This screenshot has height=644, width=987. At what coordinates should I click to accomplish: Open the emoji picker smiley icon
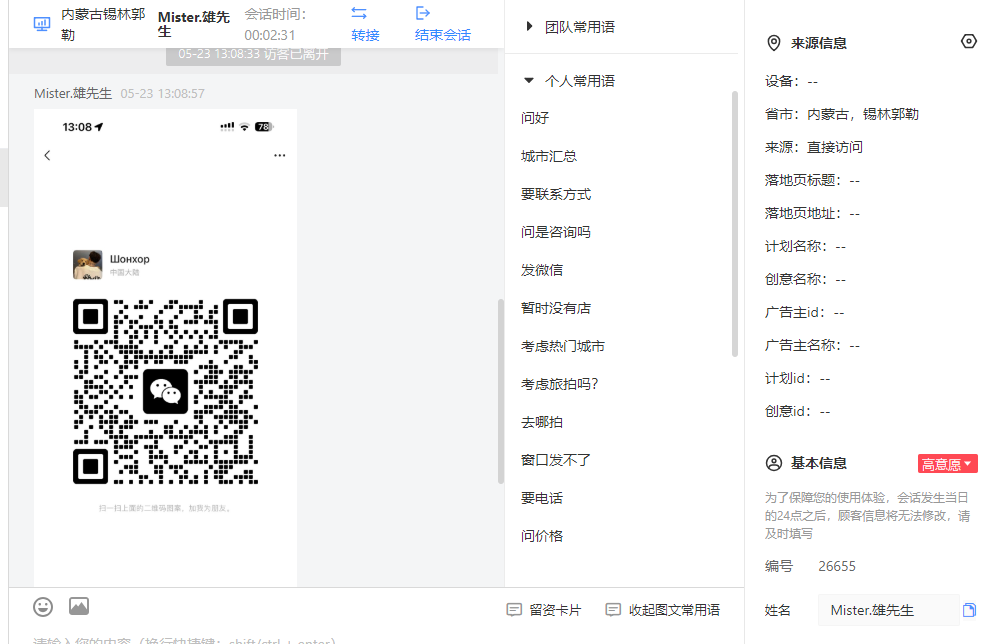(43, 607)
